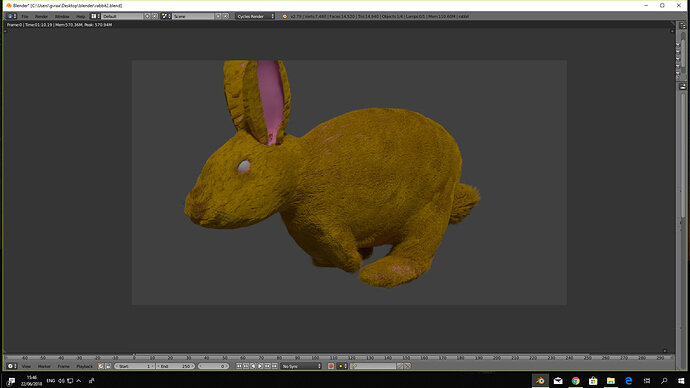This screenshot has height=388, width=690.
Task: Click frame 100 on the timeline ruler
Action: click(x=315, y=358)
